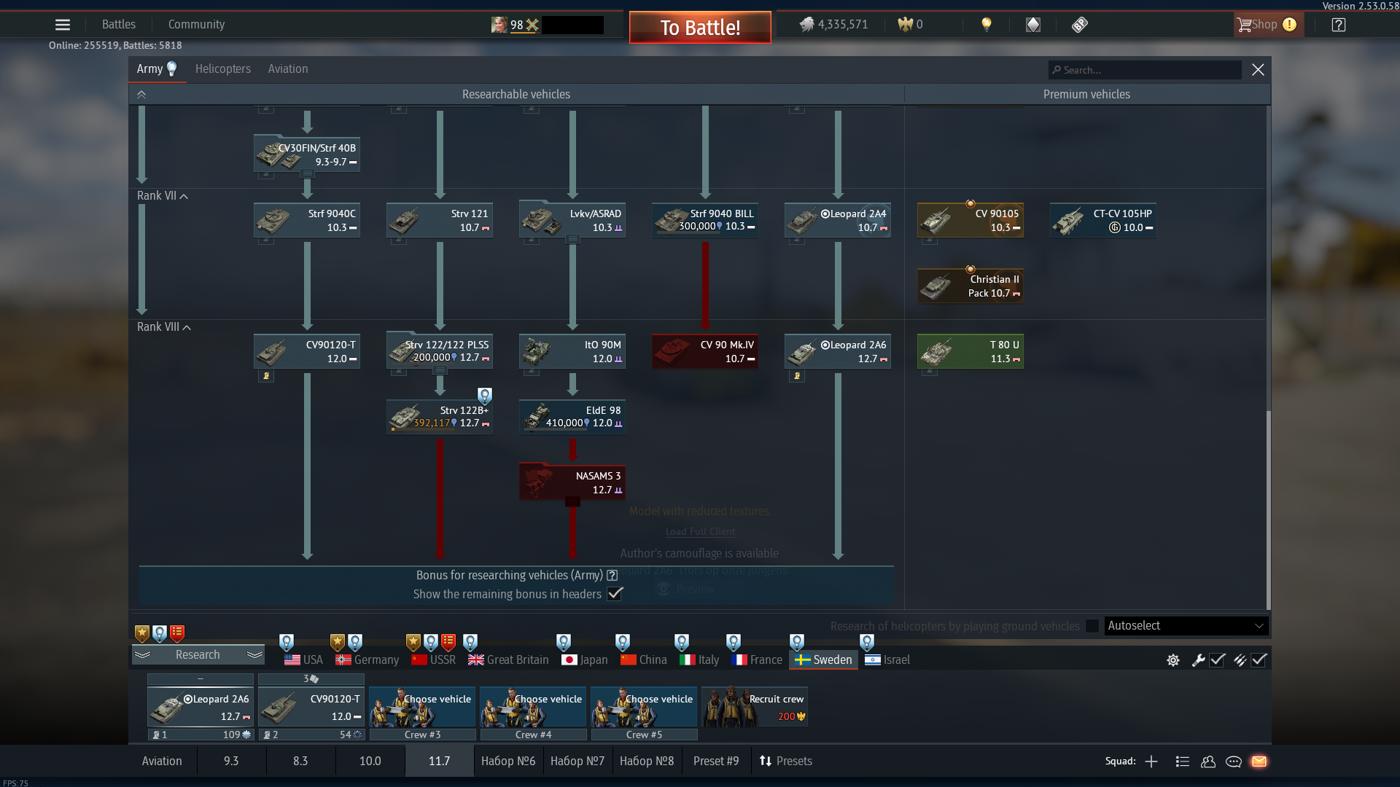Image resolution: width=1400 pixels, height=787 pixels.
Task: Select the Strv 121 tank
Action: pos(439,220)
